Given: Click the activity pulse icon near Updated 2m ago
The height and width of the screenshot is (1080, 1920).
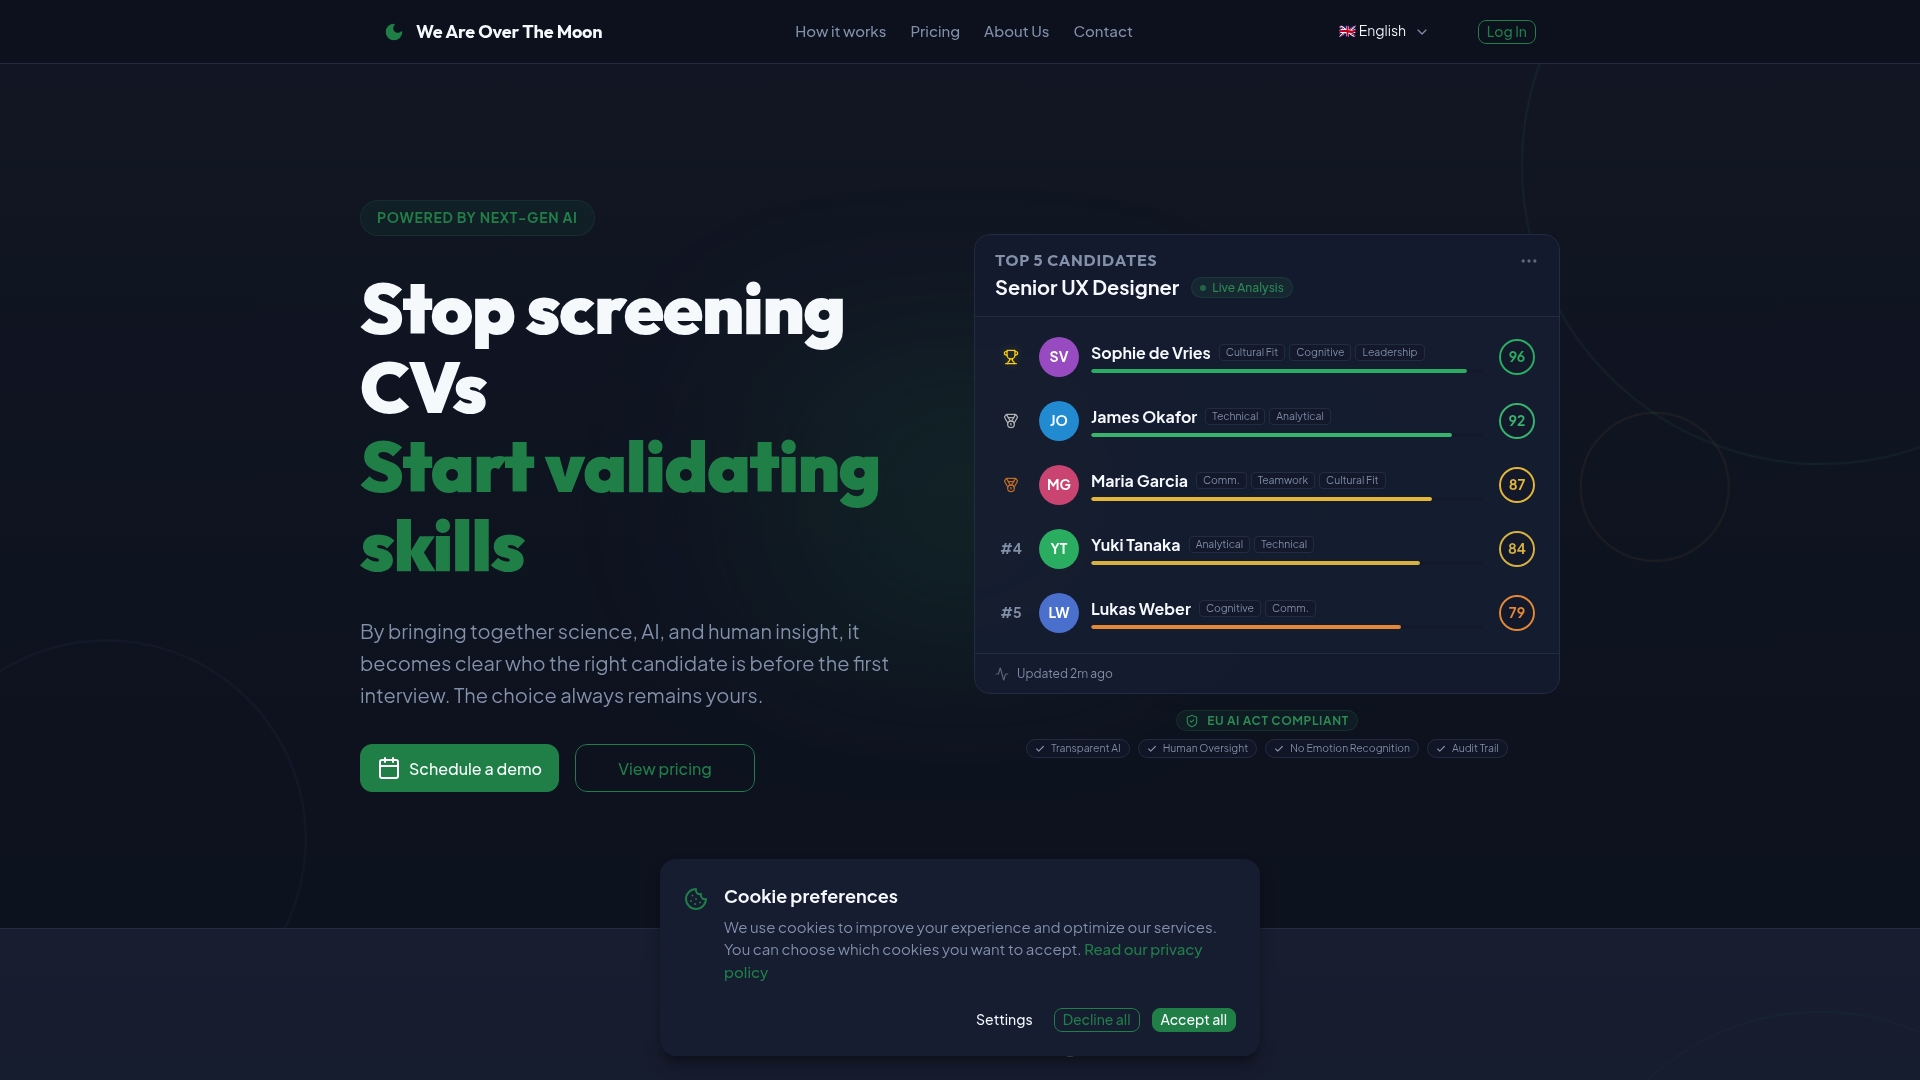Looking at the screenshot, I should (1002, 673).
